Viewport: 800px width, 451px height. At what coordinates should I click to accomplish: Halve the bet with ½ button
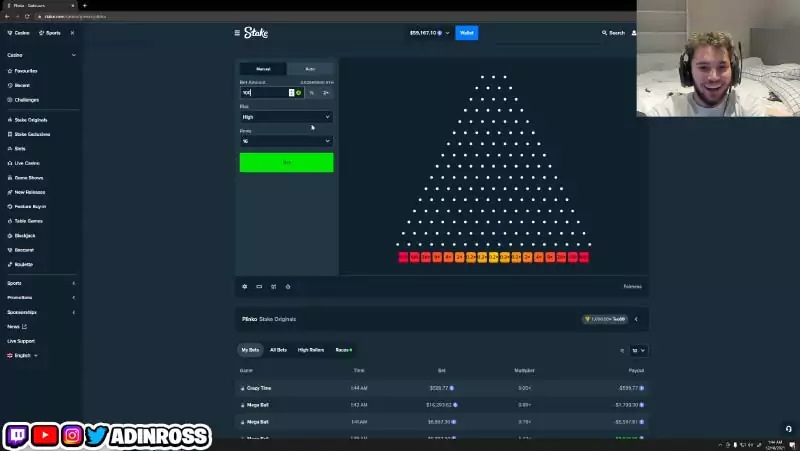click(x=312, y=93)
